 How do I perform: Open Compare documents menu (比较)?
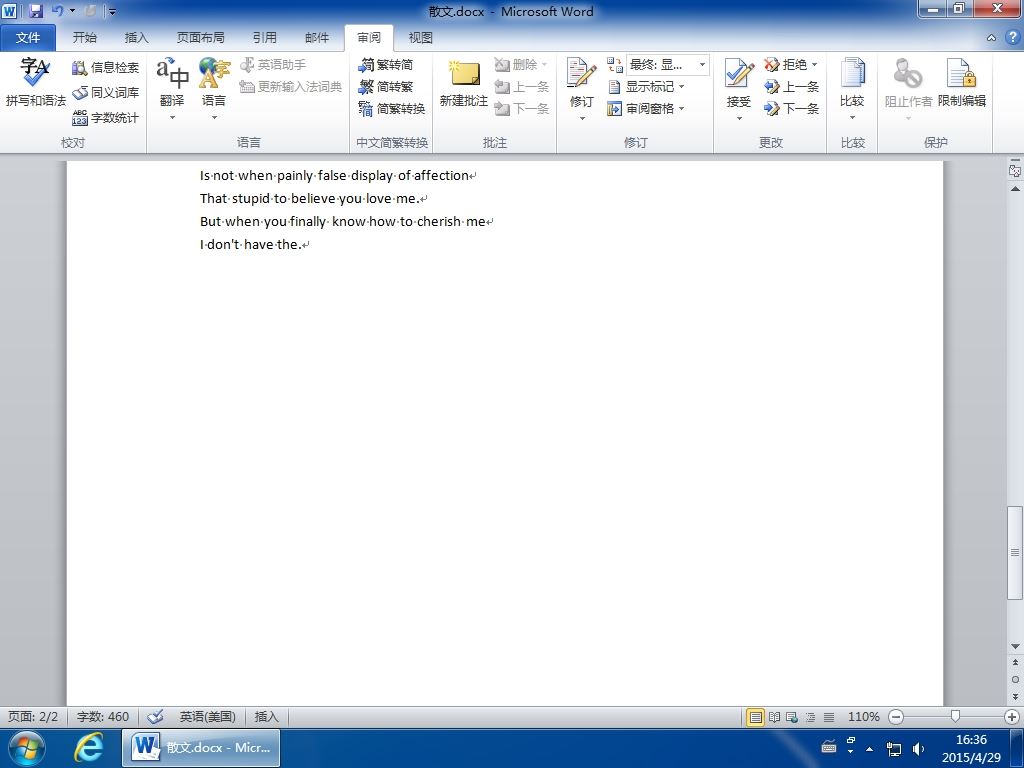[852, 89]
